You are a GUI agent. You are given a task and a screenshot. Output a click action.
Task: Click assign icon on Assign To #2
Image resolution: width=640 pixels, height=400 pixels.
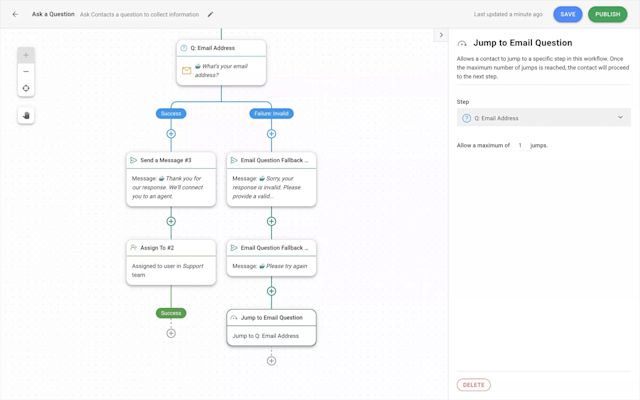coord(133,248)
